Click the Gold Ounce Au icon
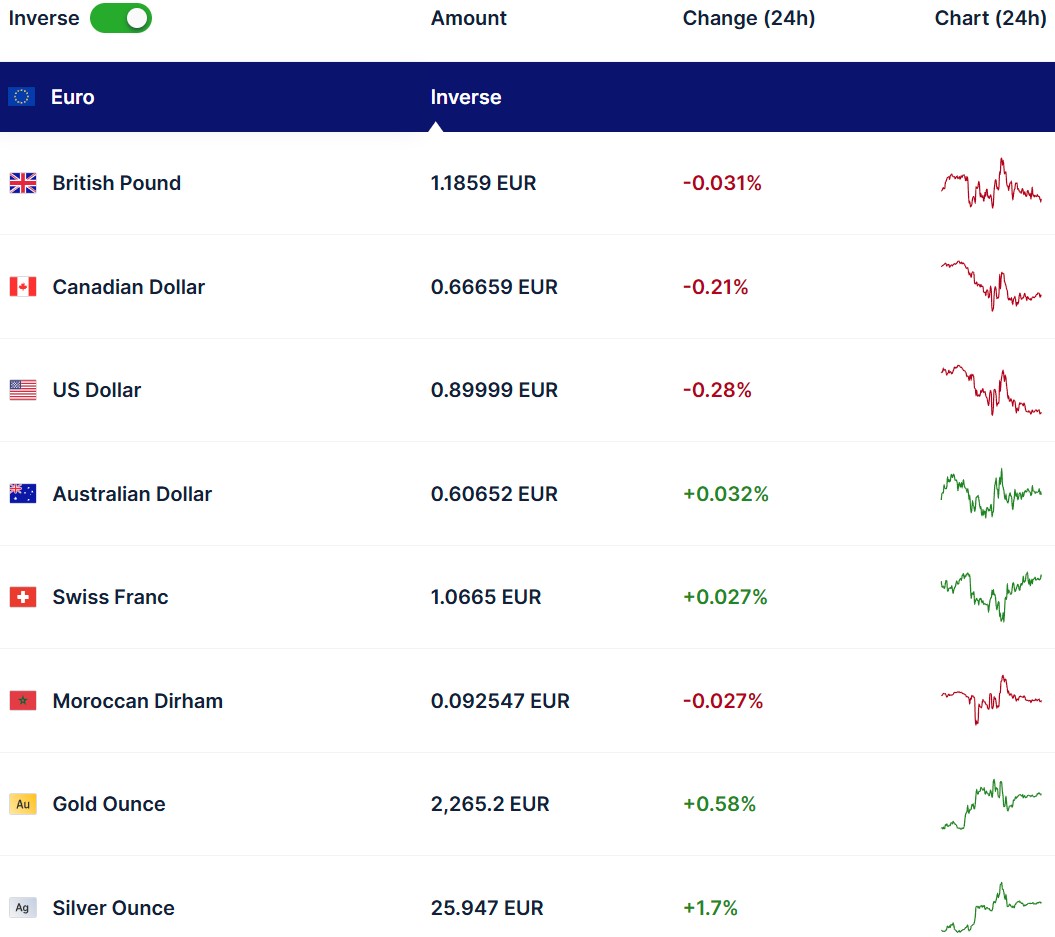 click(23, 804)
